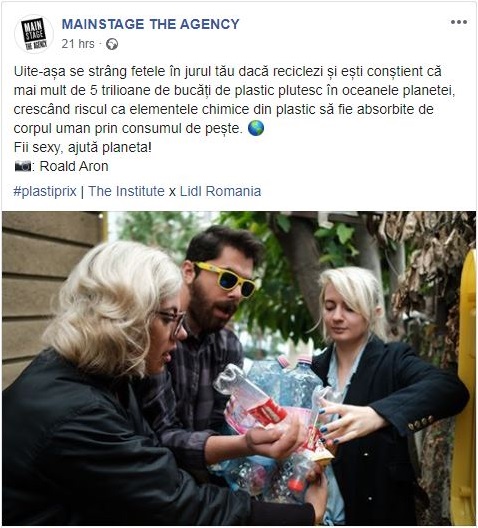The image size is (478, 528).
Task: Click the camera emoji before Roald Aron
Action: (x=23, y=166)
